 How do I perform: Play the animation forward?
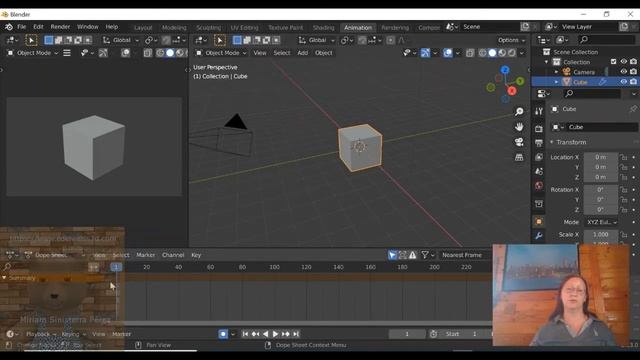[275, 334]
